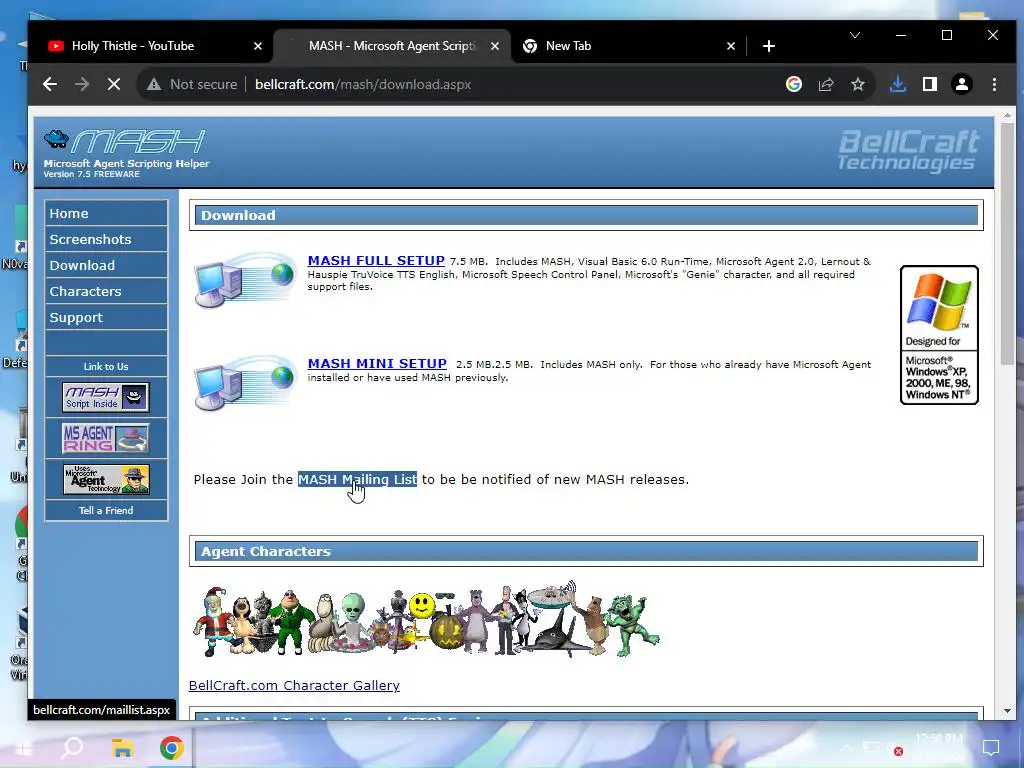Expand the tab search chevron

(x=855, y=35)
